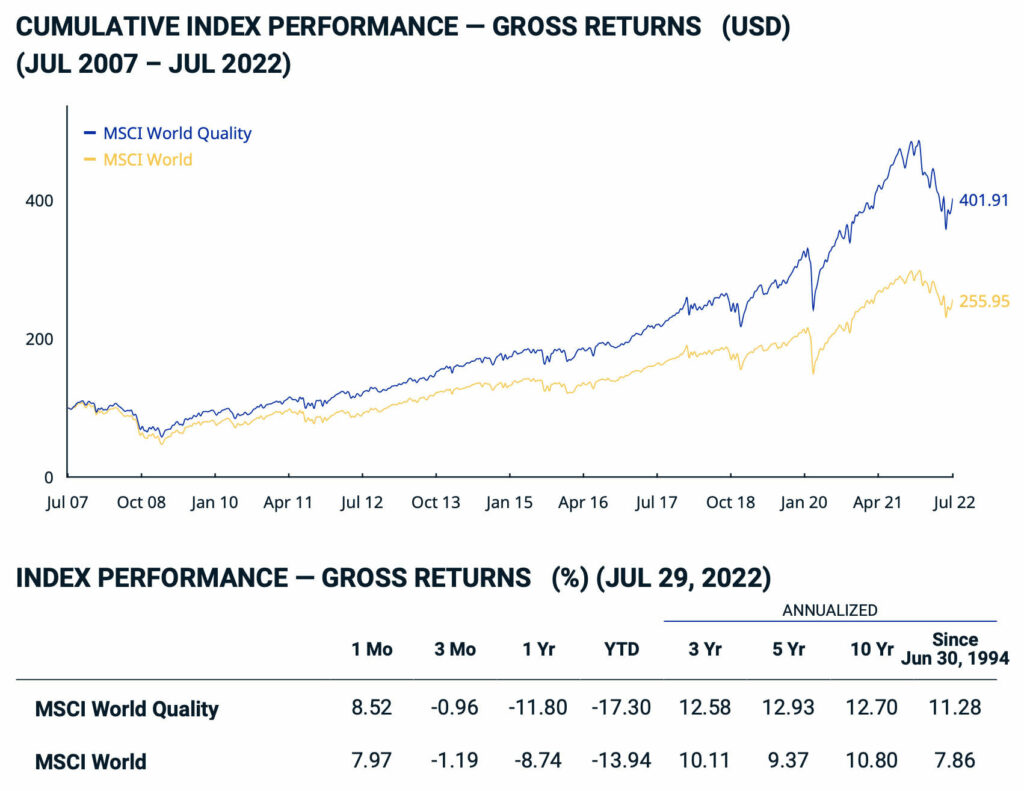
Task: Click the blue MSCI World Quality legend swatch
Action: 90,133
